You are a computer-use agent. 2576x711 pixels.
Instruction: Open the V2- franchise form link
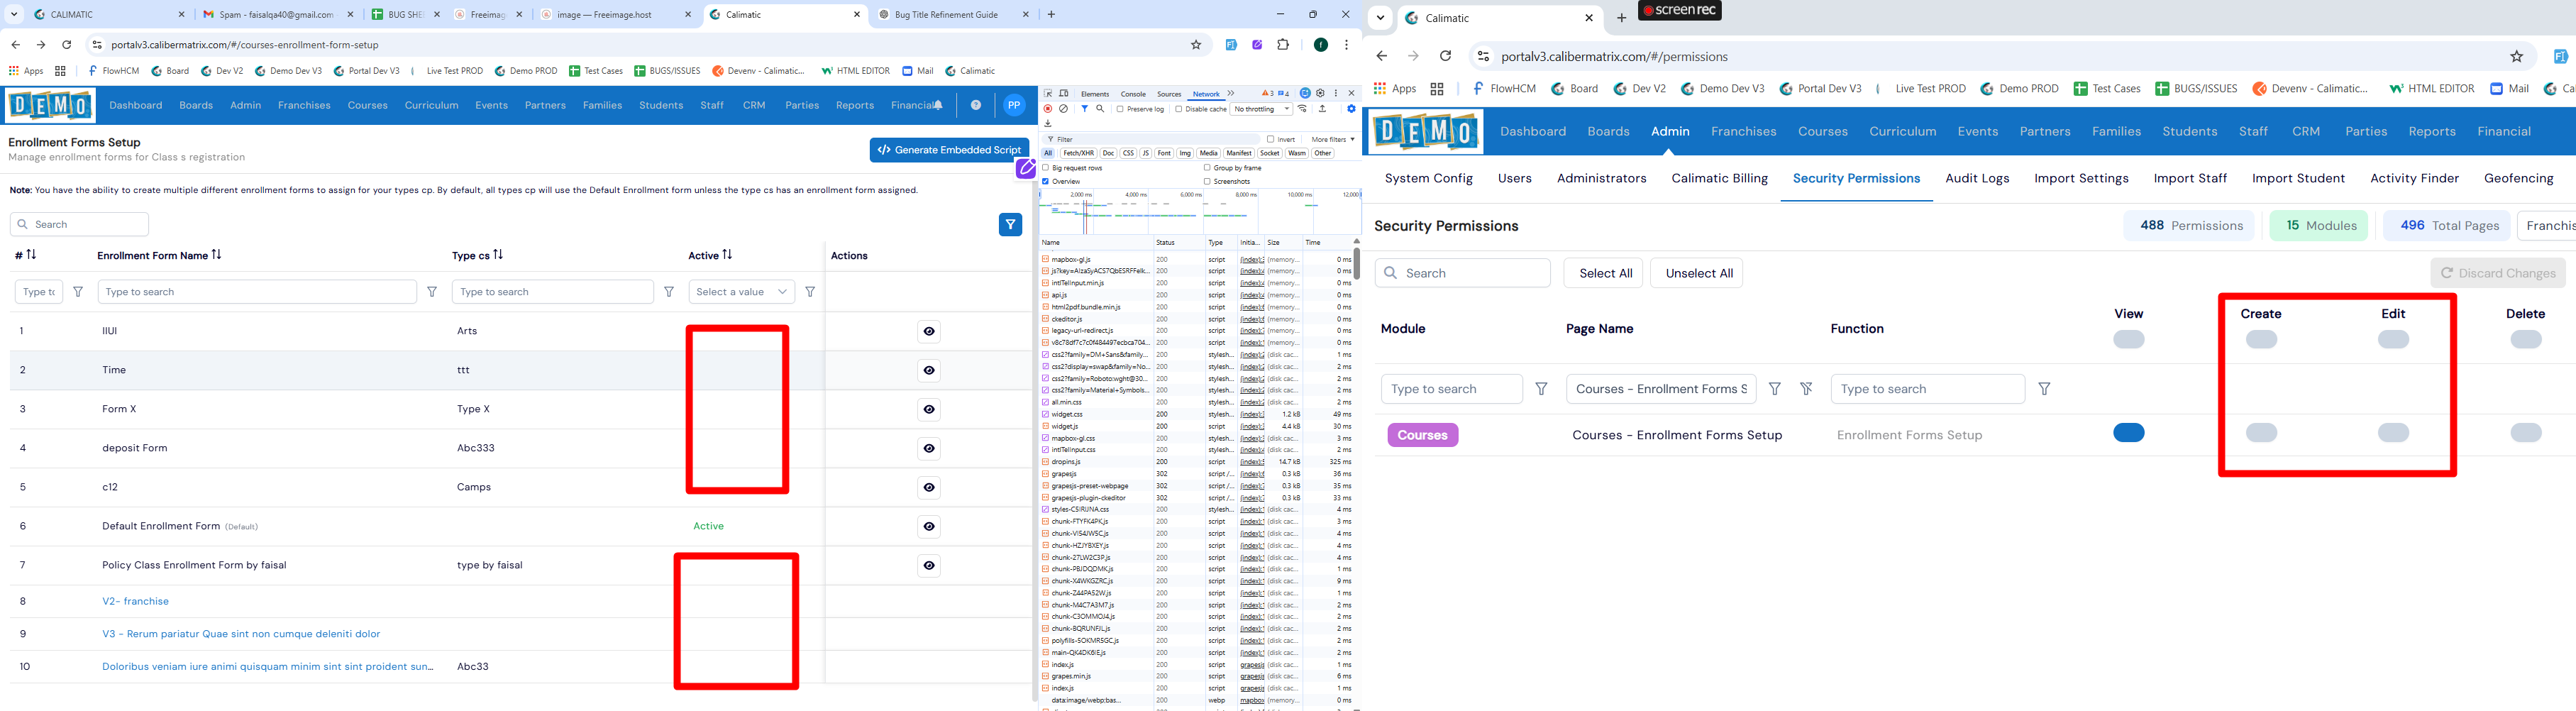tap(135, 601)
